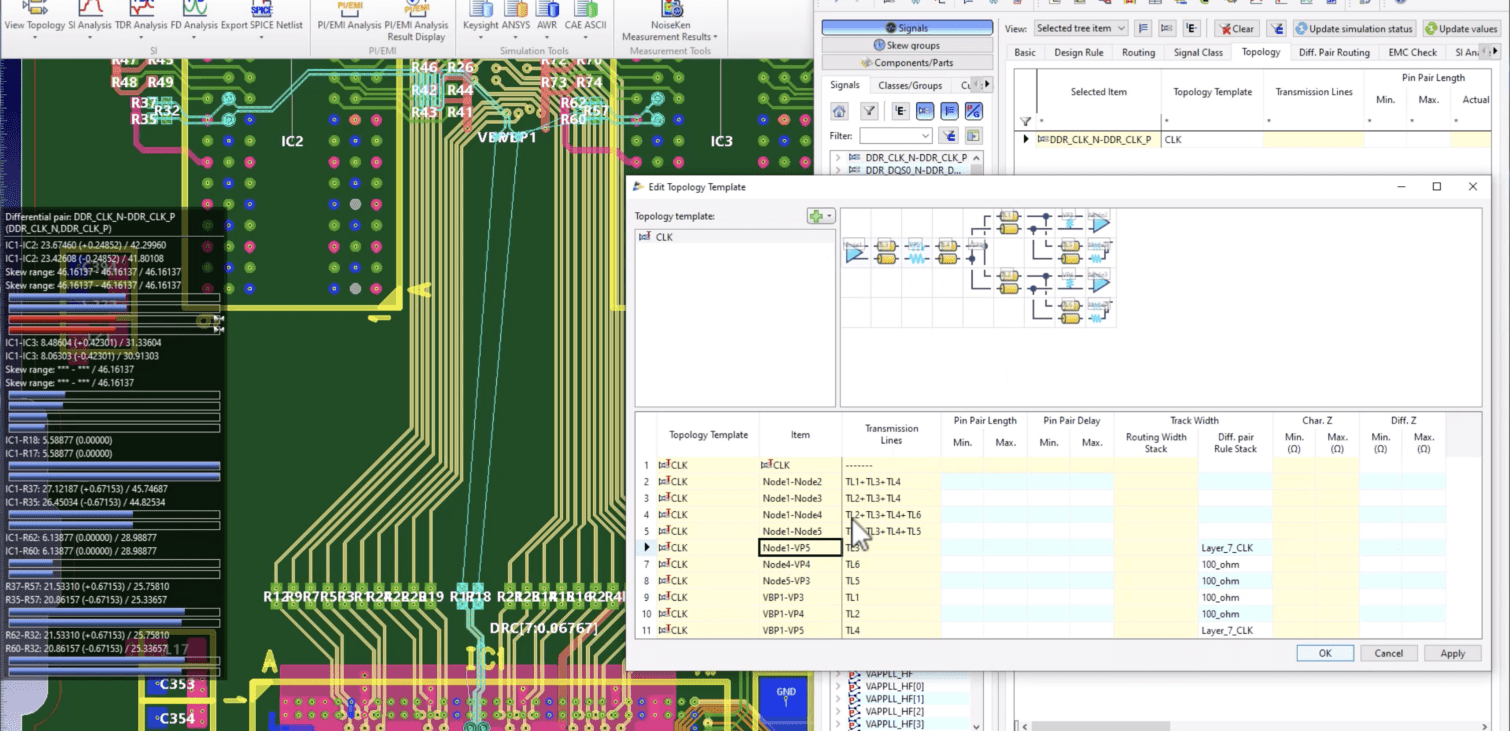Switch to the Design Rule tab
The image size is (1510, 731).
(1079, 52)
